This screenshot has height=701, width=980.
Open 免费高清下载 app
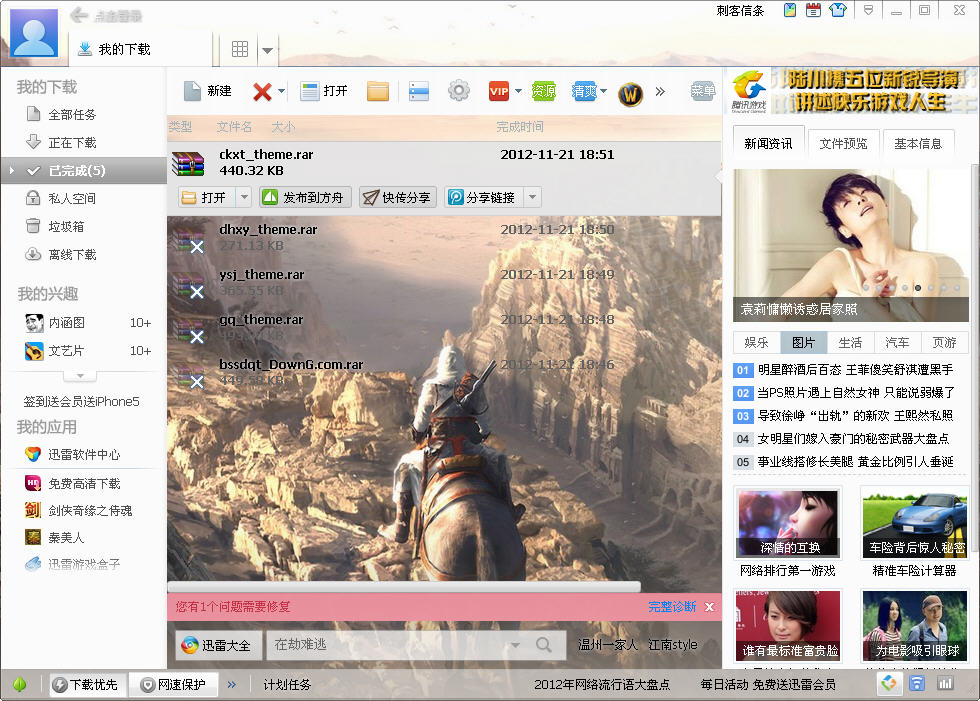pos(84,484)
